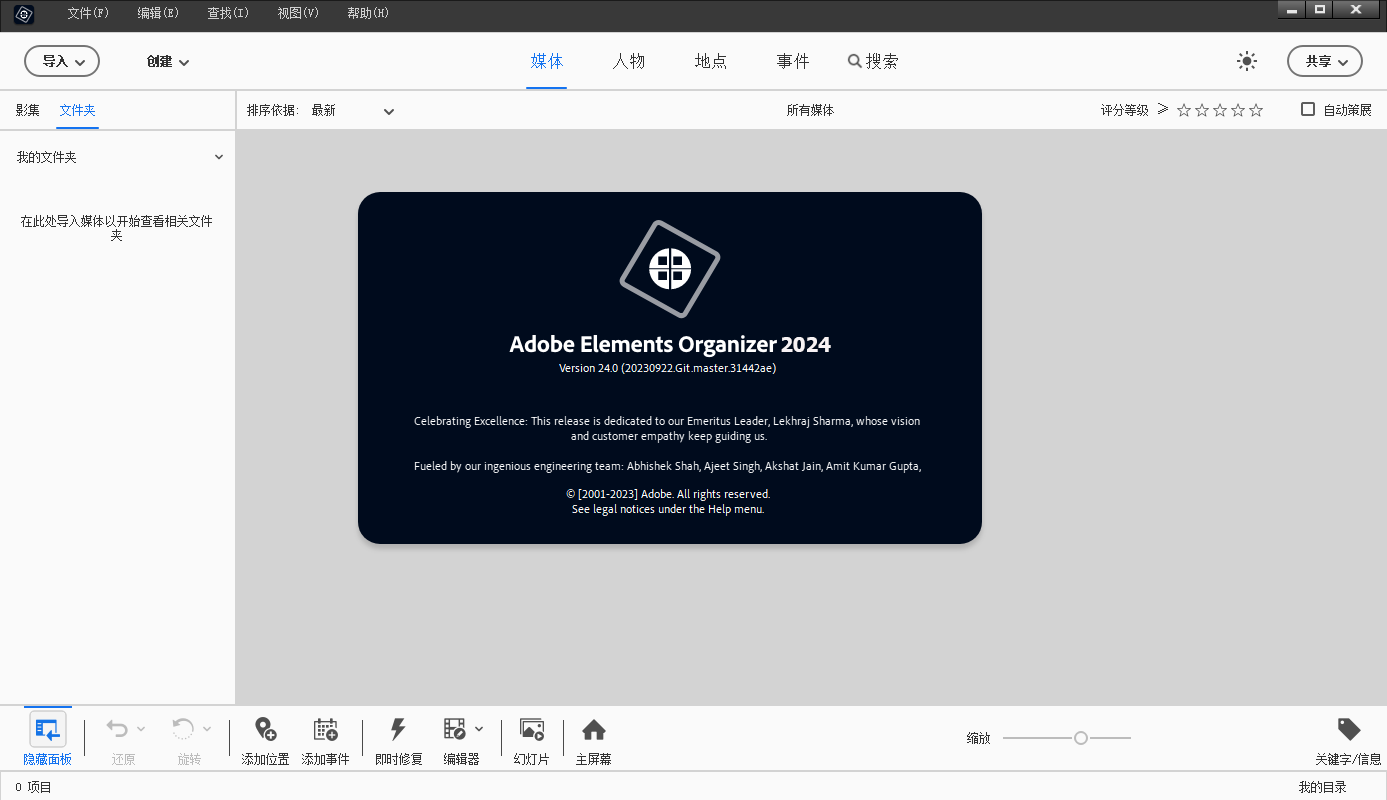Select the 文件夹 folders tab
The image size is (1387, 800).
[78, 110]
